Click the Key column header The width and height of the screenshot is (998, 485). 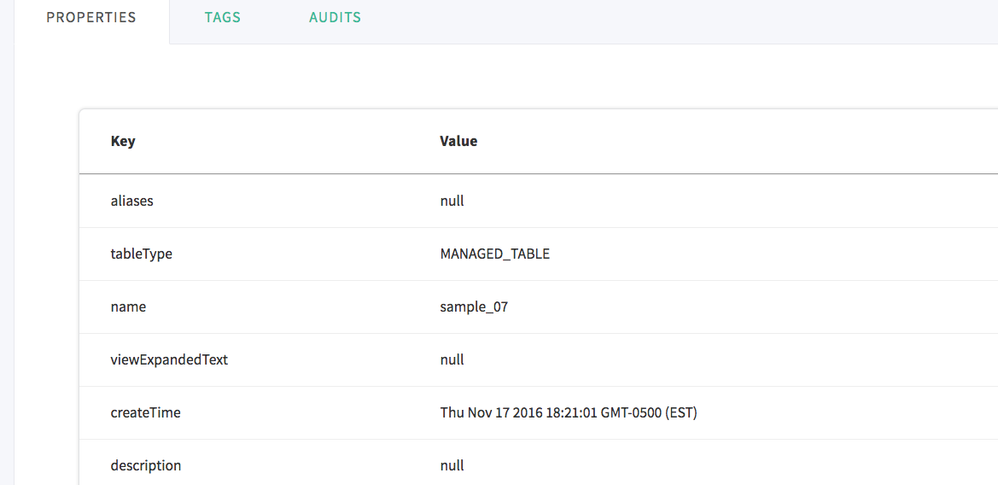tap(123, 141)
